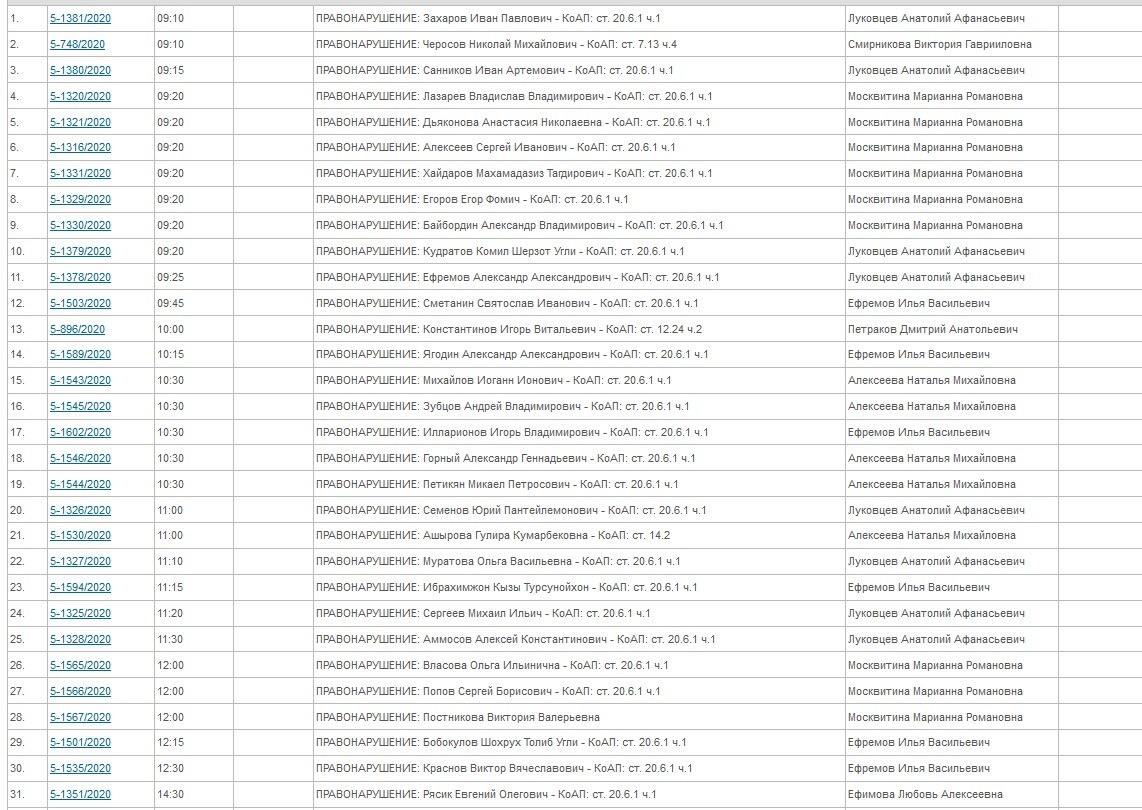Screen dimensions: 1142x810
Task: Click case number 5-1320/2020
Action: tap(80, 96)
